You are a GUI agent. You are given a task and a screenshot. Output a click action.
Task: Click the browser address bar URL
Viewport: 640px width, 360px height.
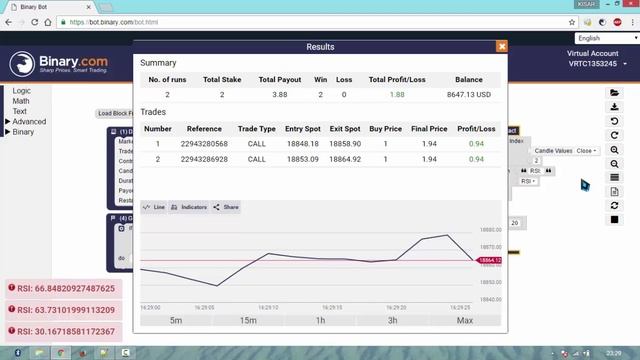(113, 22)
